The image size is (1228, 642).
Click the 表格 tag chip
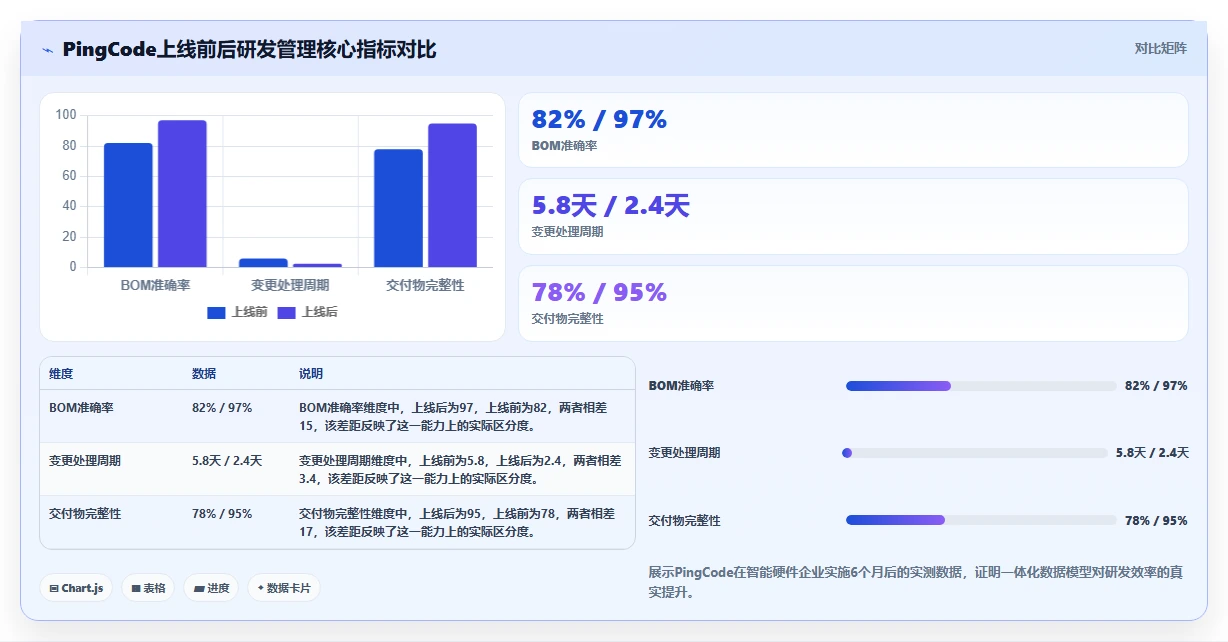point(148,588)
